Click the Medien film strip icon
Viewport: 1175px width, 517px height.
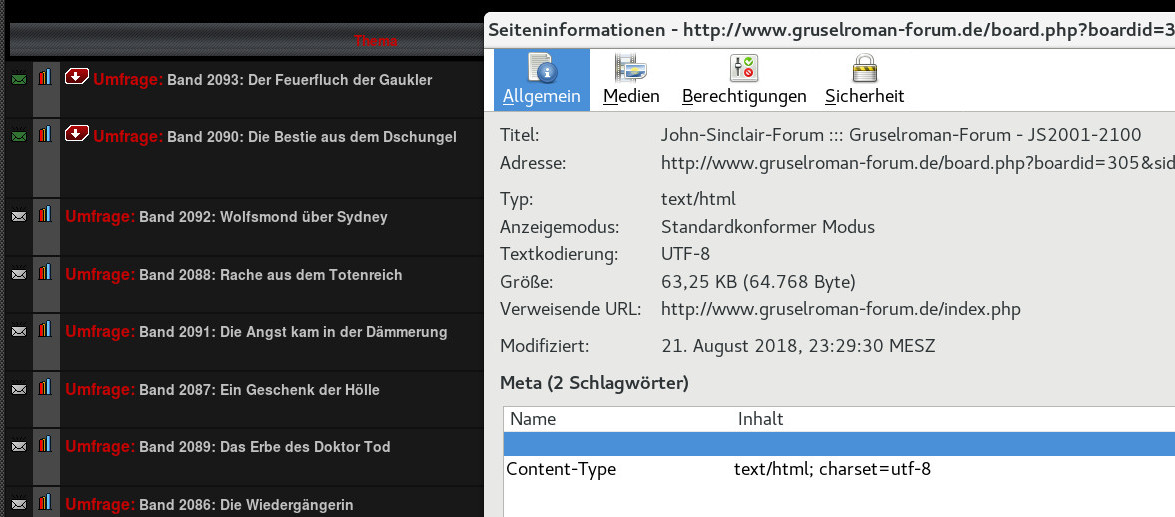[x=631, y=67]
